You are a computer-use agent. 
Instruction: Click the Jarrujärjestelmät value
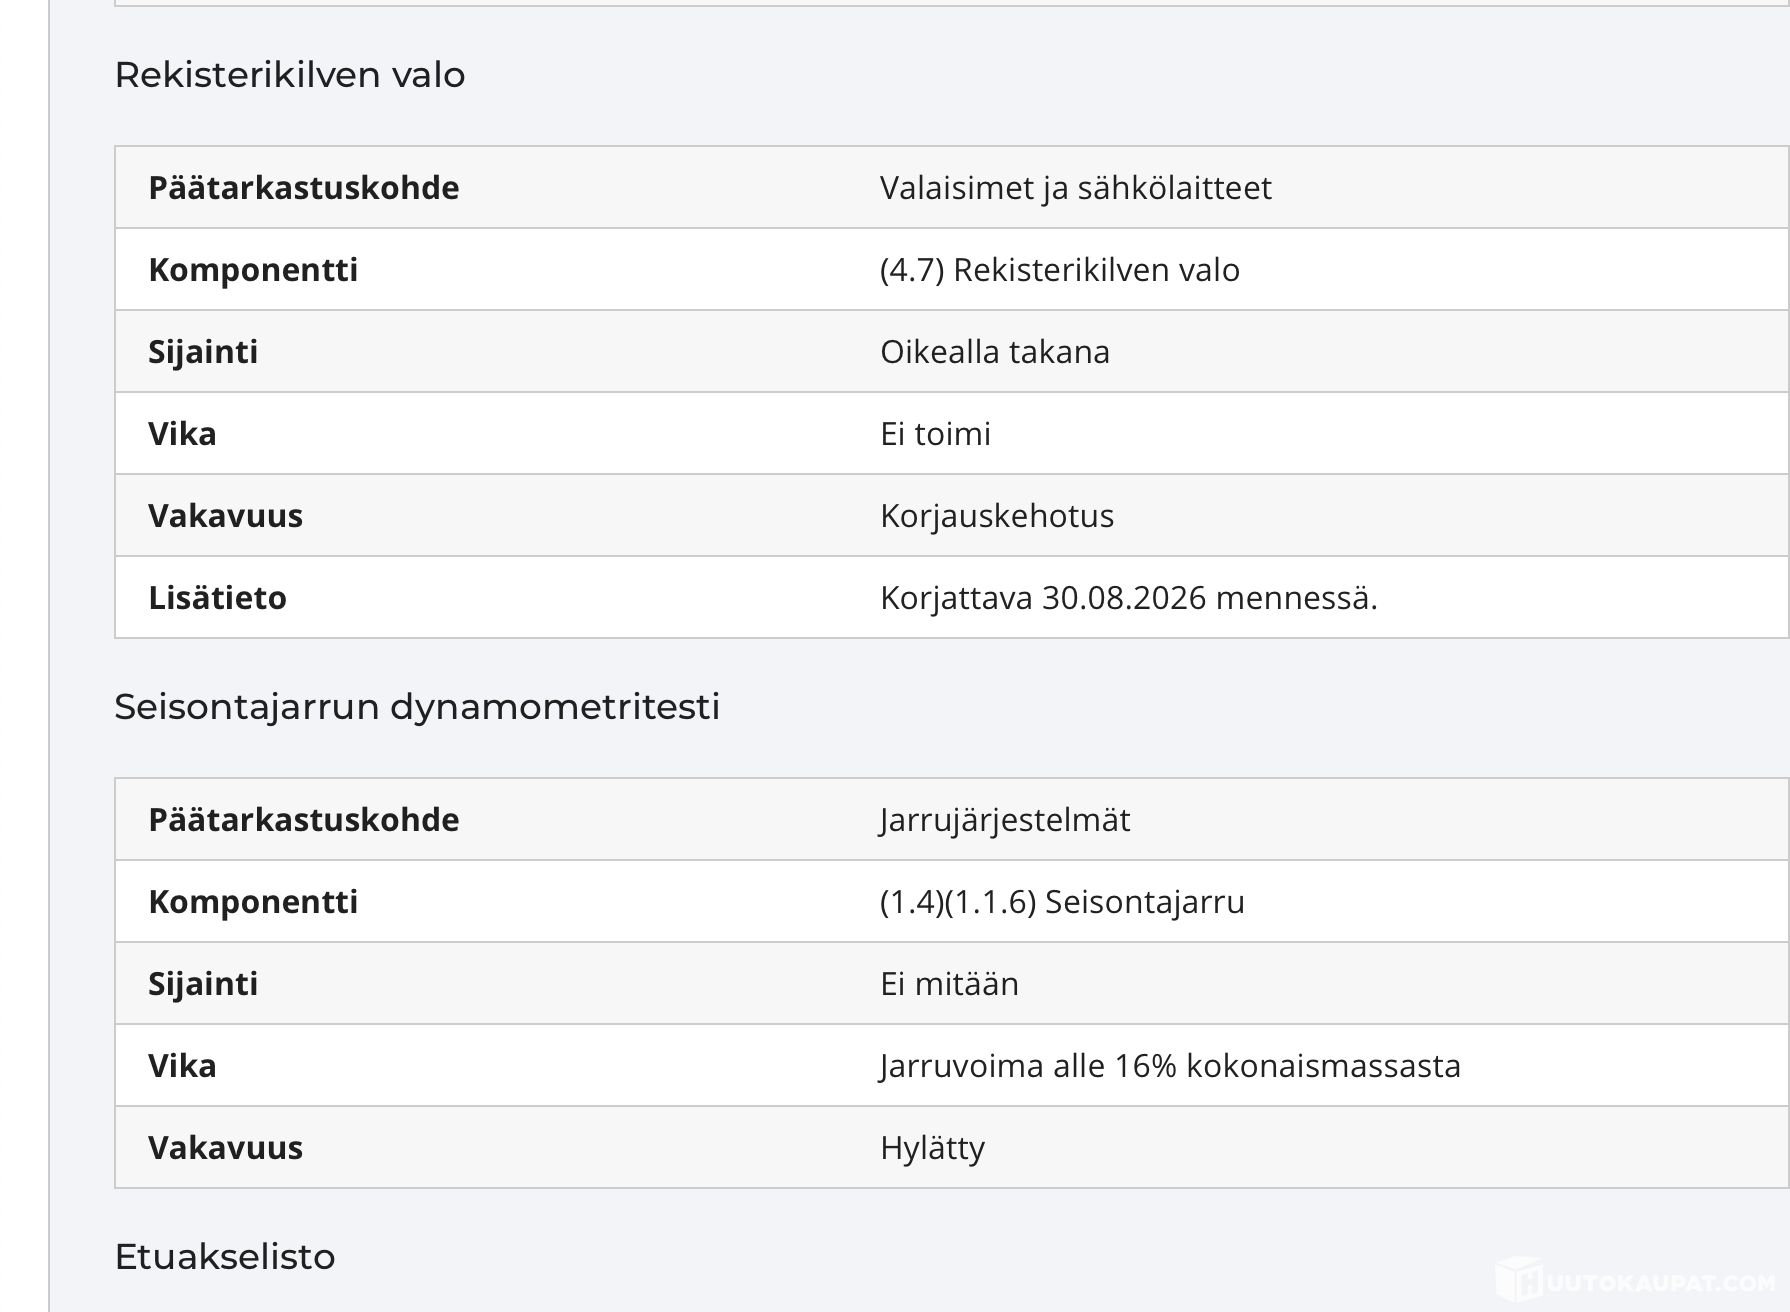(x=1005, y=820)
